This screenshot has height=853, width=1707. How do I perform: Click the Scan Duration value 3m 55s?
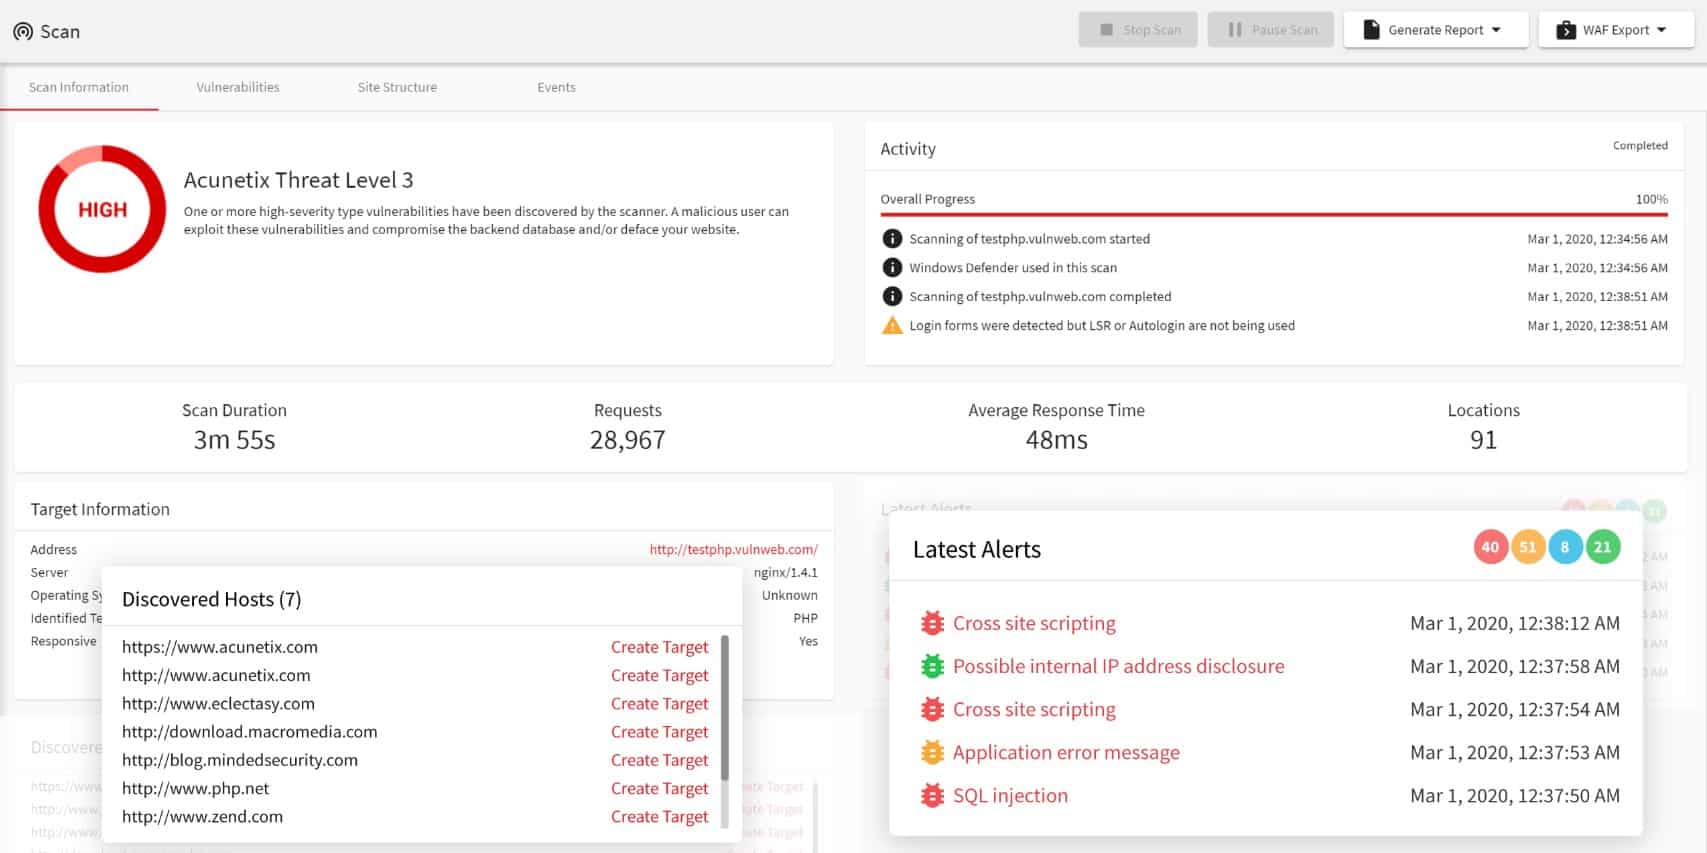click(234, 440)
